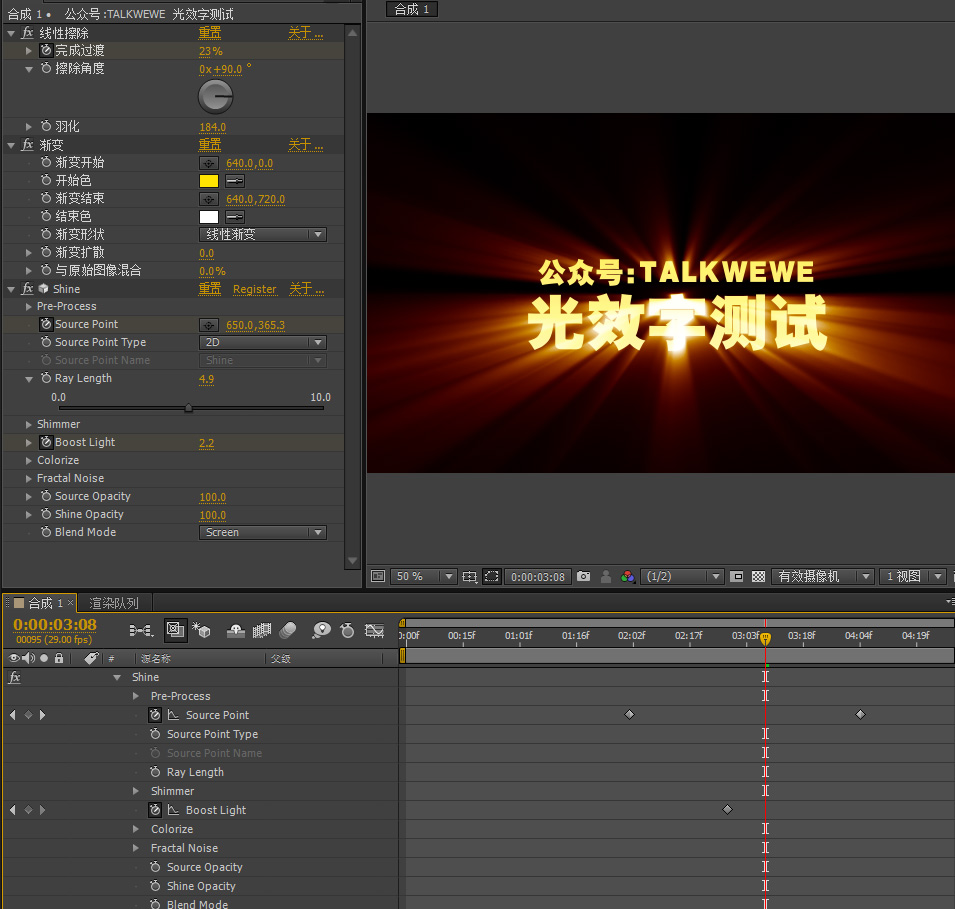This screenshot has width=955, height=909.
Task: Click the Source Point crosshair picker button
Action: [208, 325]
